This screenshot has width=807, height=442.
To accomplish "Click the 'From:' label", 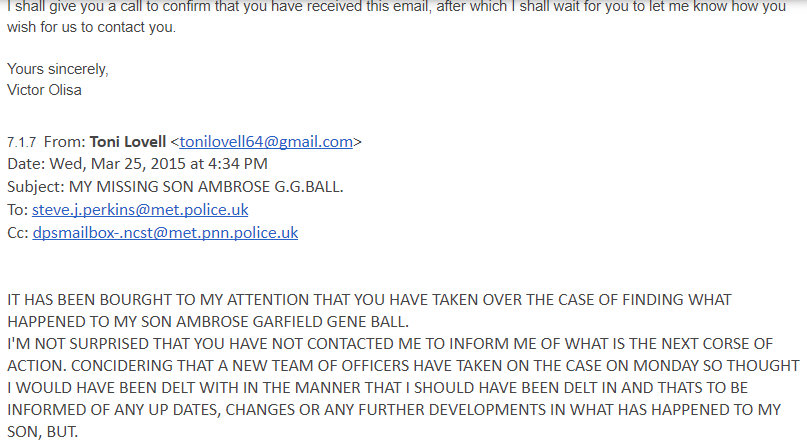I will (x=64, y=142).
